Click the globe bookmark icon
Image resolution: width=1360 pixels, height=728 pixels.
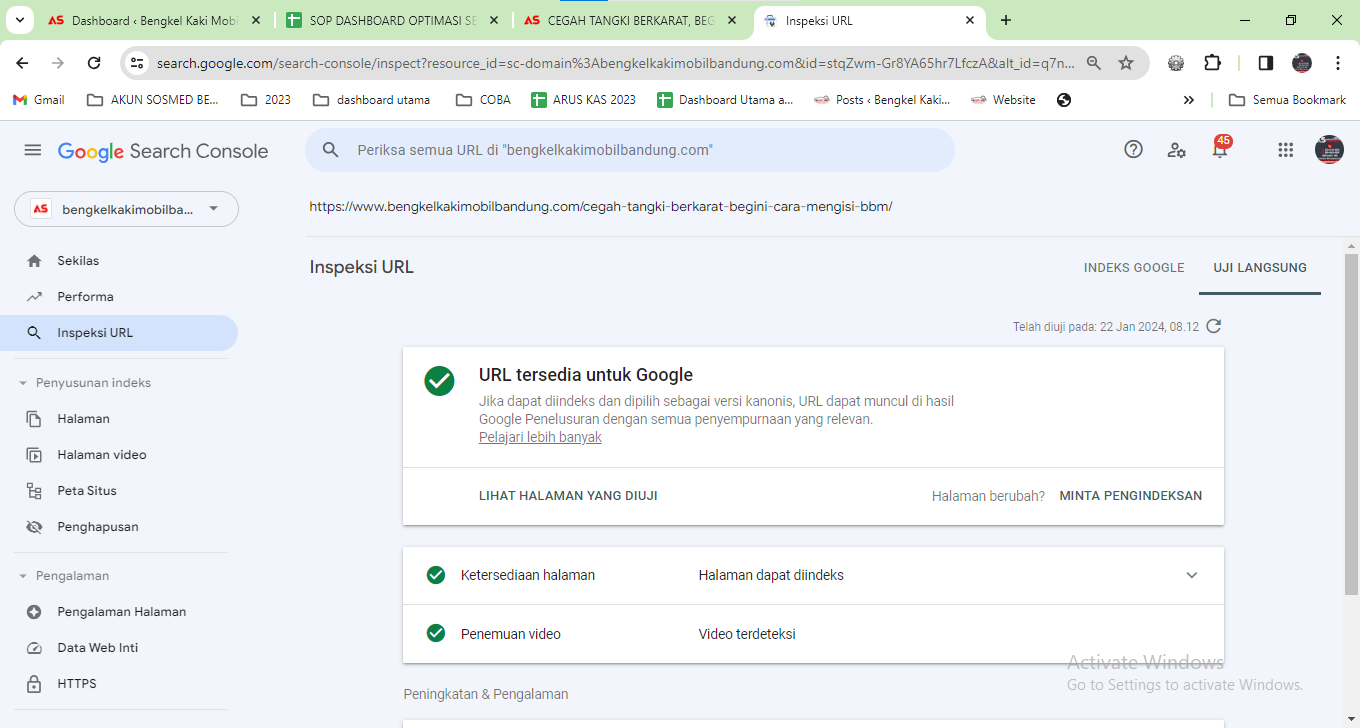1064,100
